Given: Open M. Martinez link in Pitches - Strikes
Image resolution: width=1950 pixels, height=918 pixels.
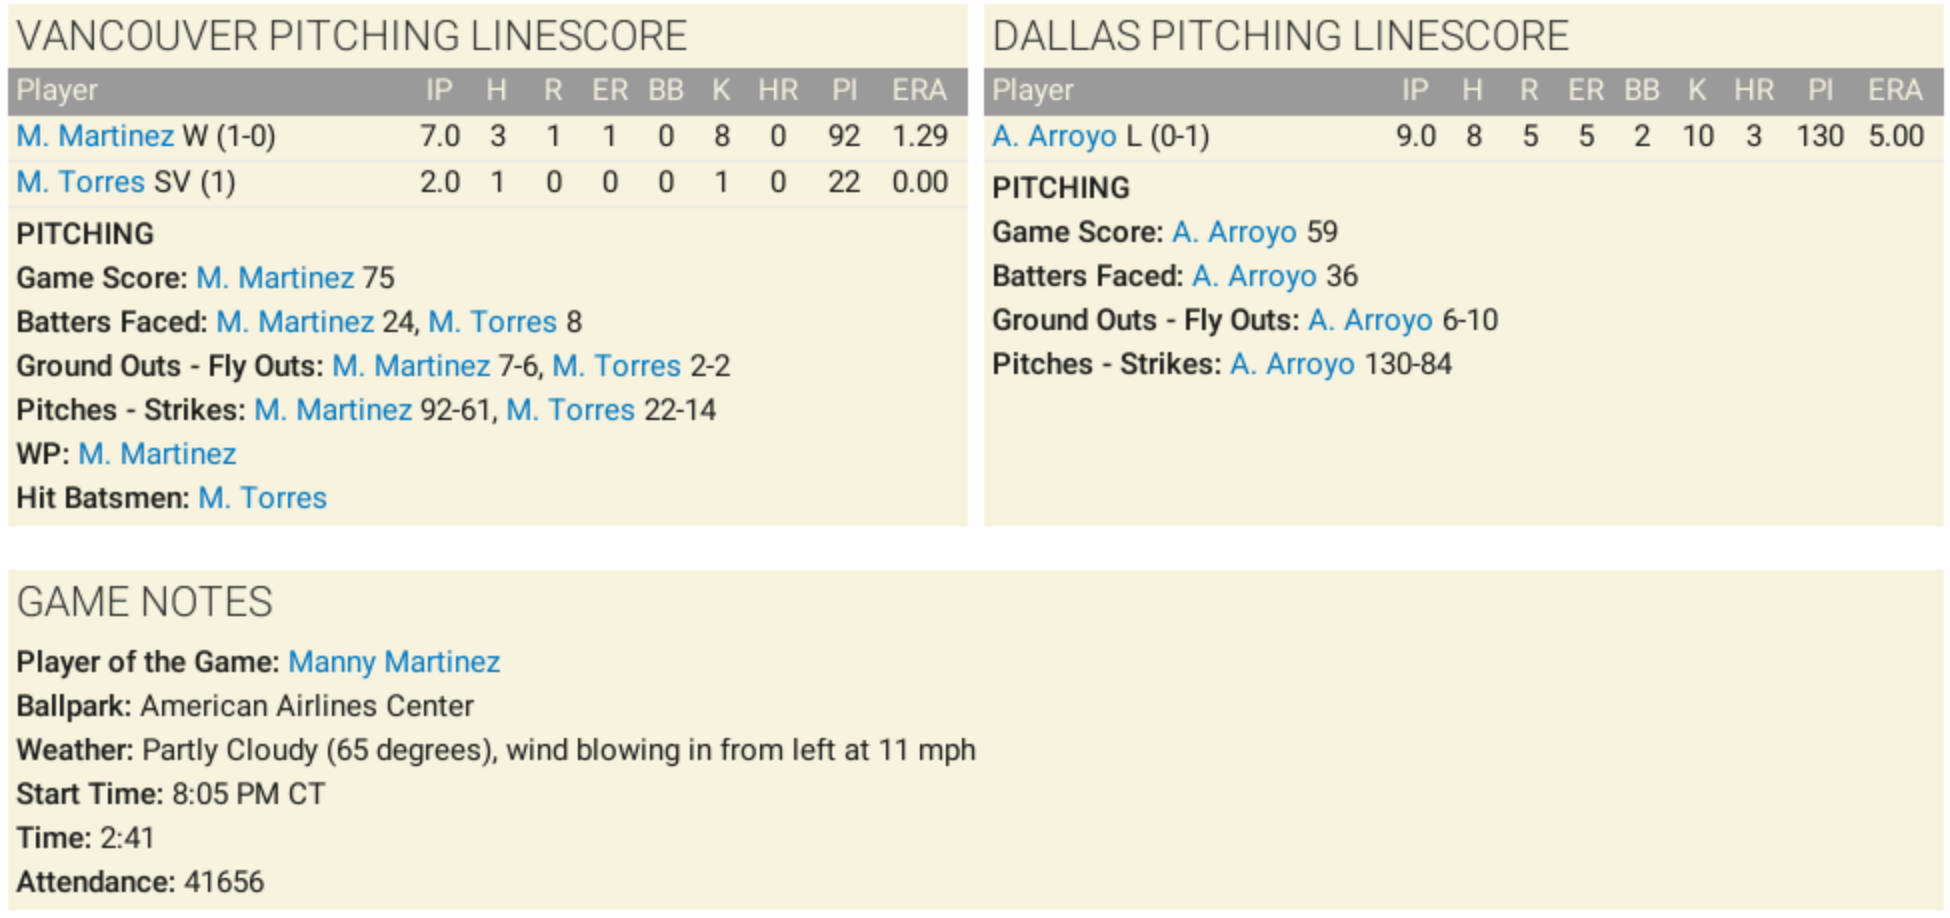Looking at the screenshot, I should (333, 410).
